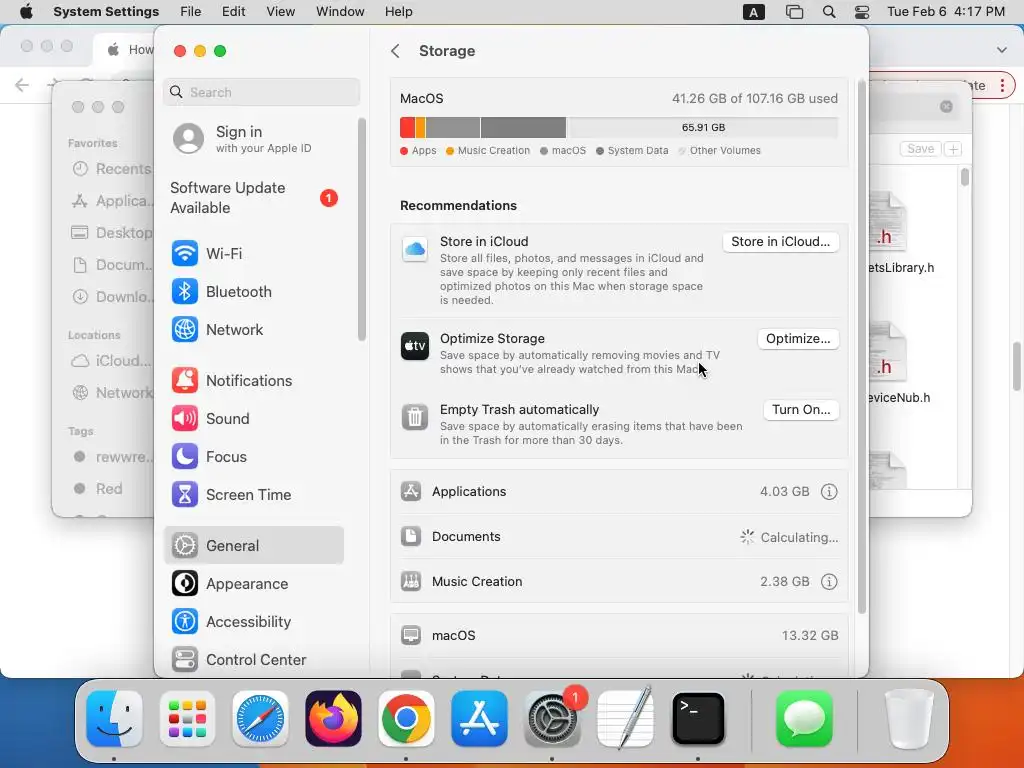Viewport: 1024px width, 768px height.
Task: Click System Settings icon in Dock
Action: point(552,719)
